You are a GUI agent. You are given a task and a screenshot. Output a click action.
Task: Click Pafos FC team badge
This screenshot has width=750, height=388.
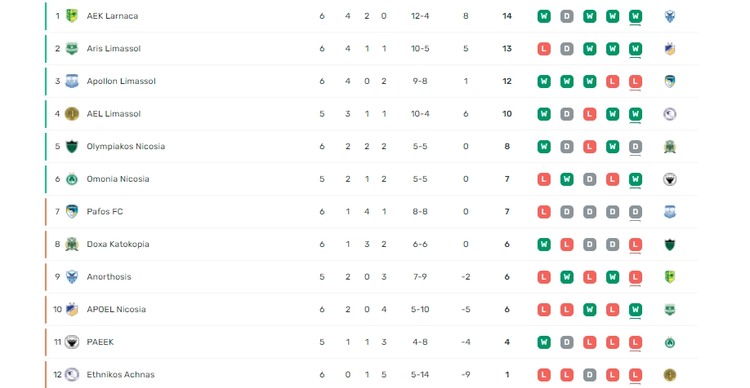tap(72, 211)
